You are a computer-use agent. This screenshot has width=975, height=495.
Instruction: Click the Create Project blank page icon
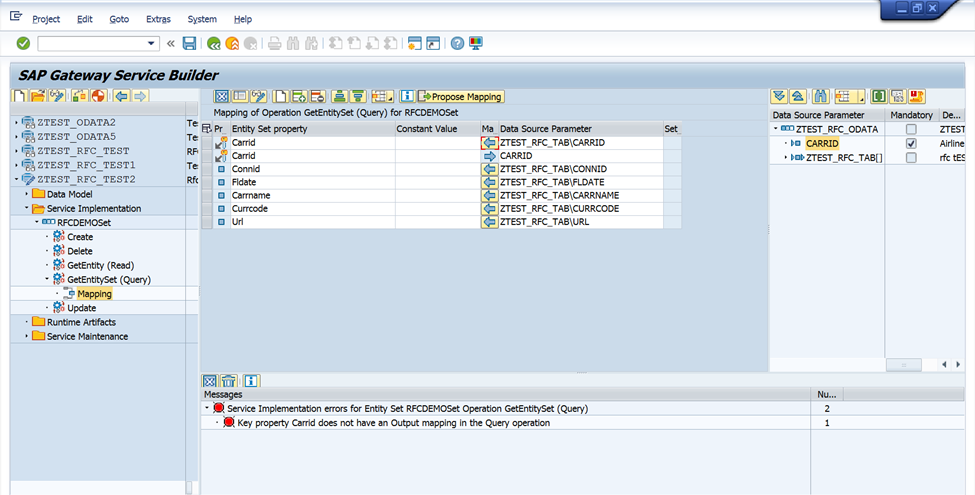pyautogui.click(x=20, y=96)
